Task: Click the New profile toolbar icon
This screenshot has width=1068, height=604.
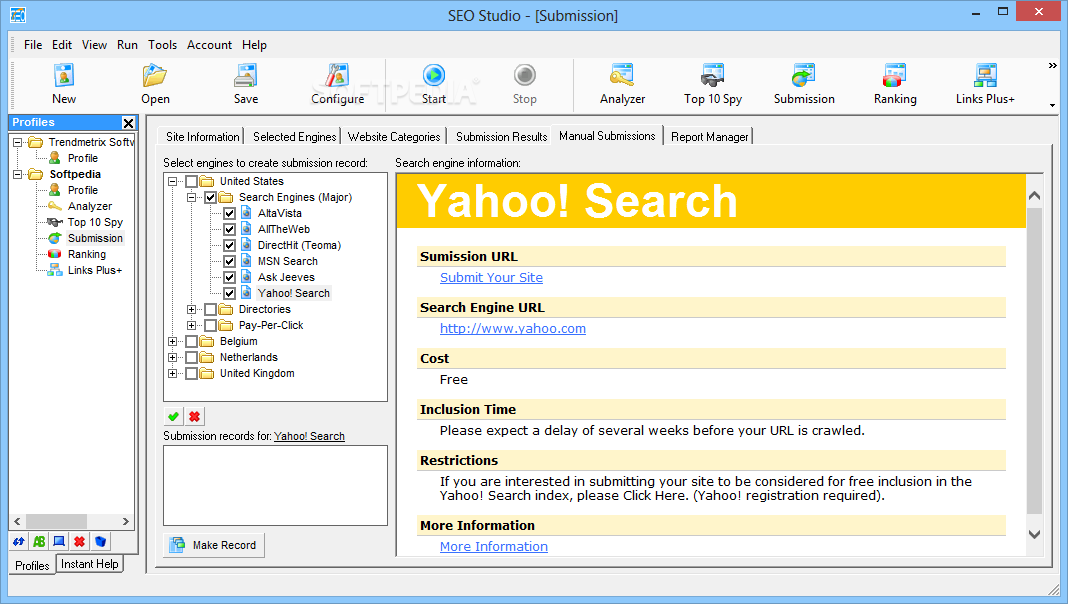Action: pos(63,84)
